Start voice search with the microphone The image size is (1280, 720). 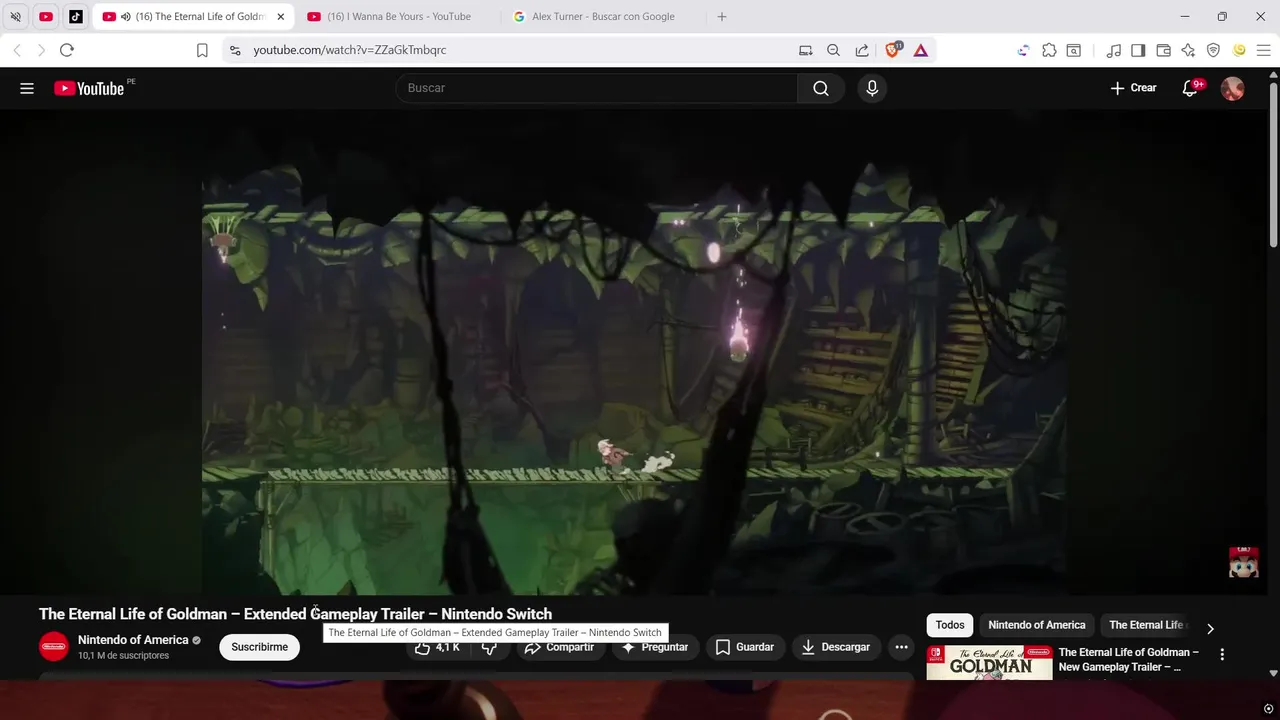tap(872, 88)
